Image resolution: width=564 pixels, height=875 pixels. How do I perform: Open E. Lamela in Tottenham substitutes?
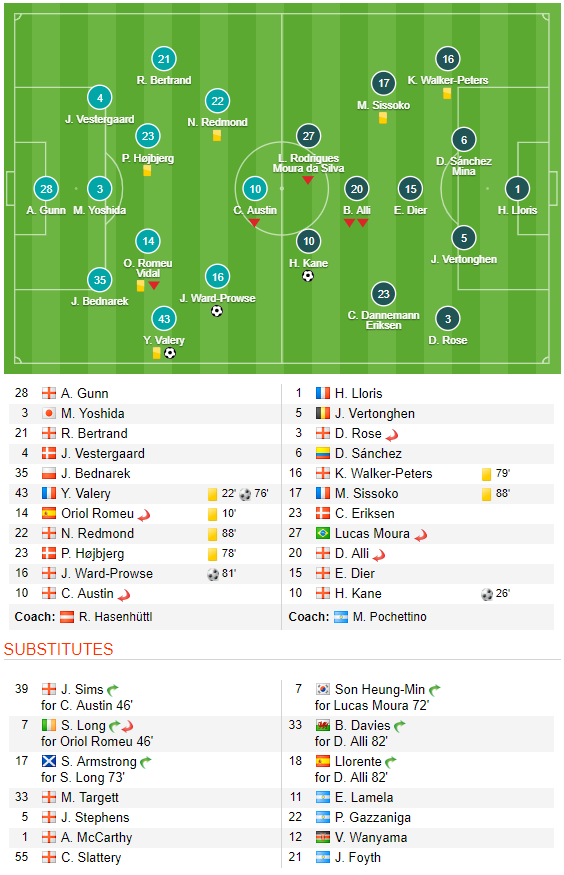pyautogui.click(x=364, y=797)
